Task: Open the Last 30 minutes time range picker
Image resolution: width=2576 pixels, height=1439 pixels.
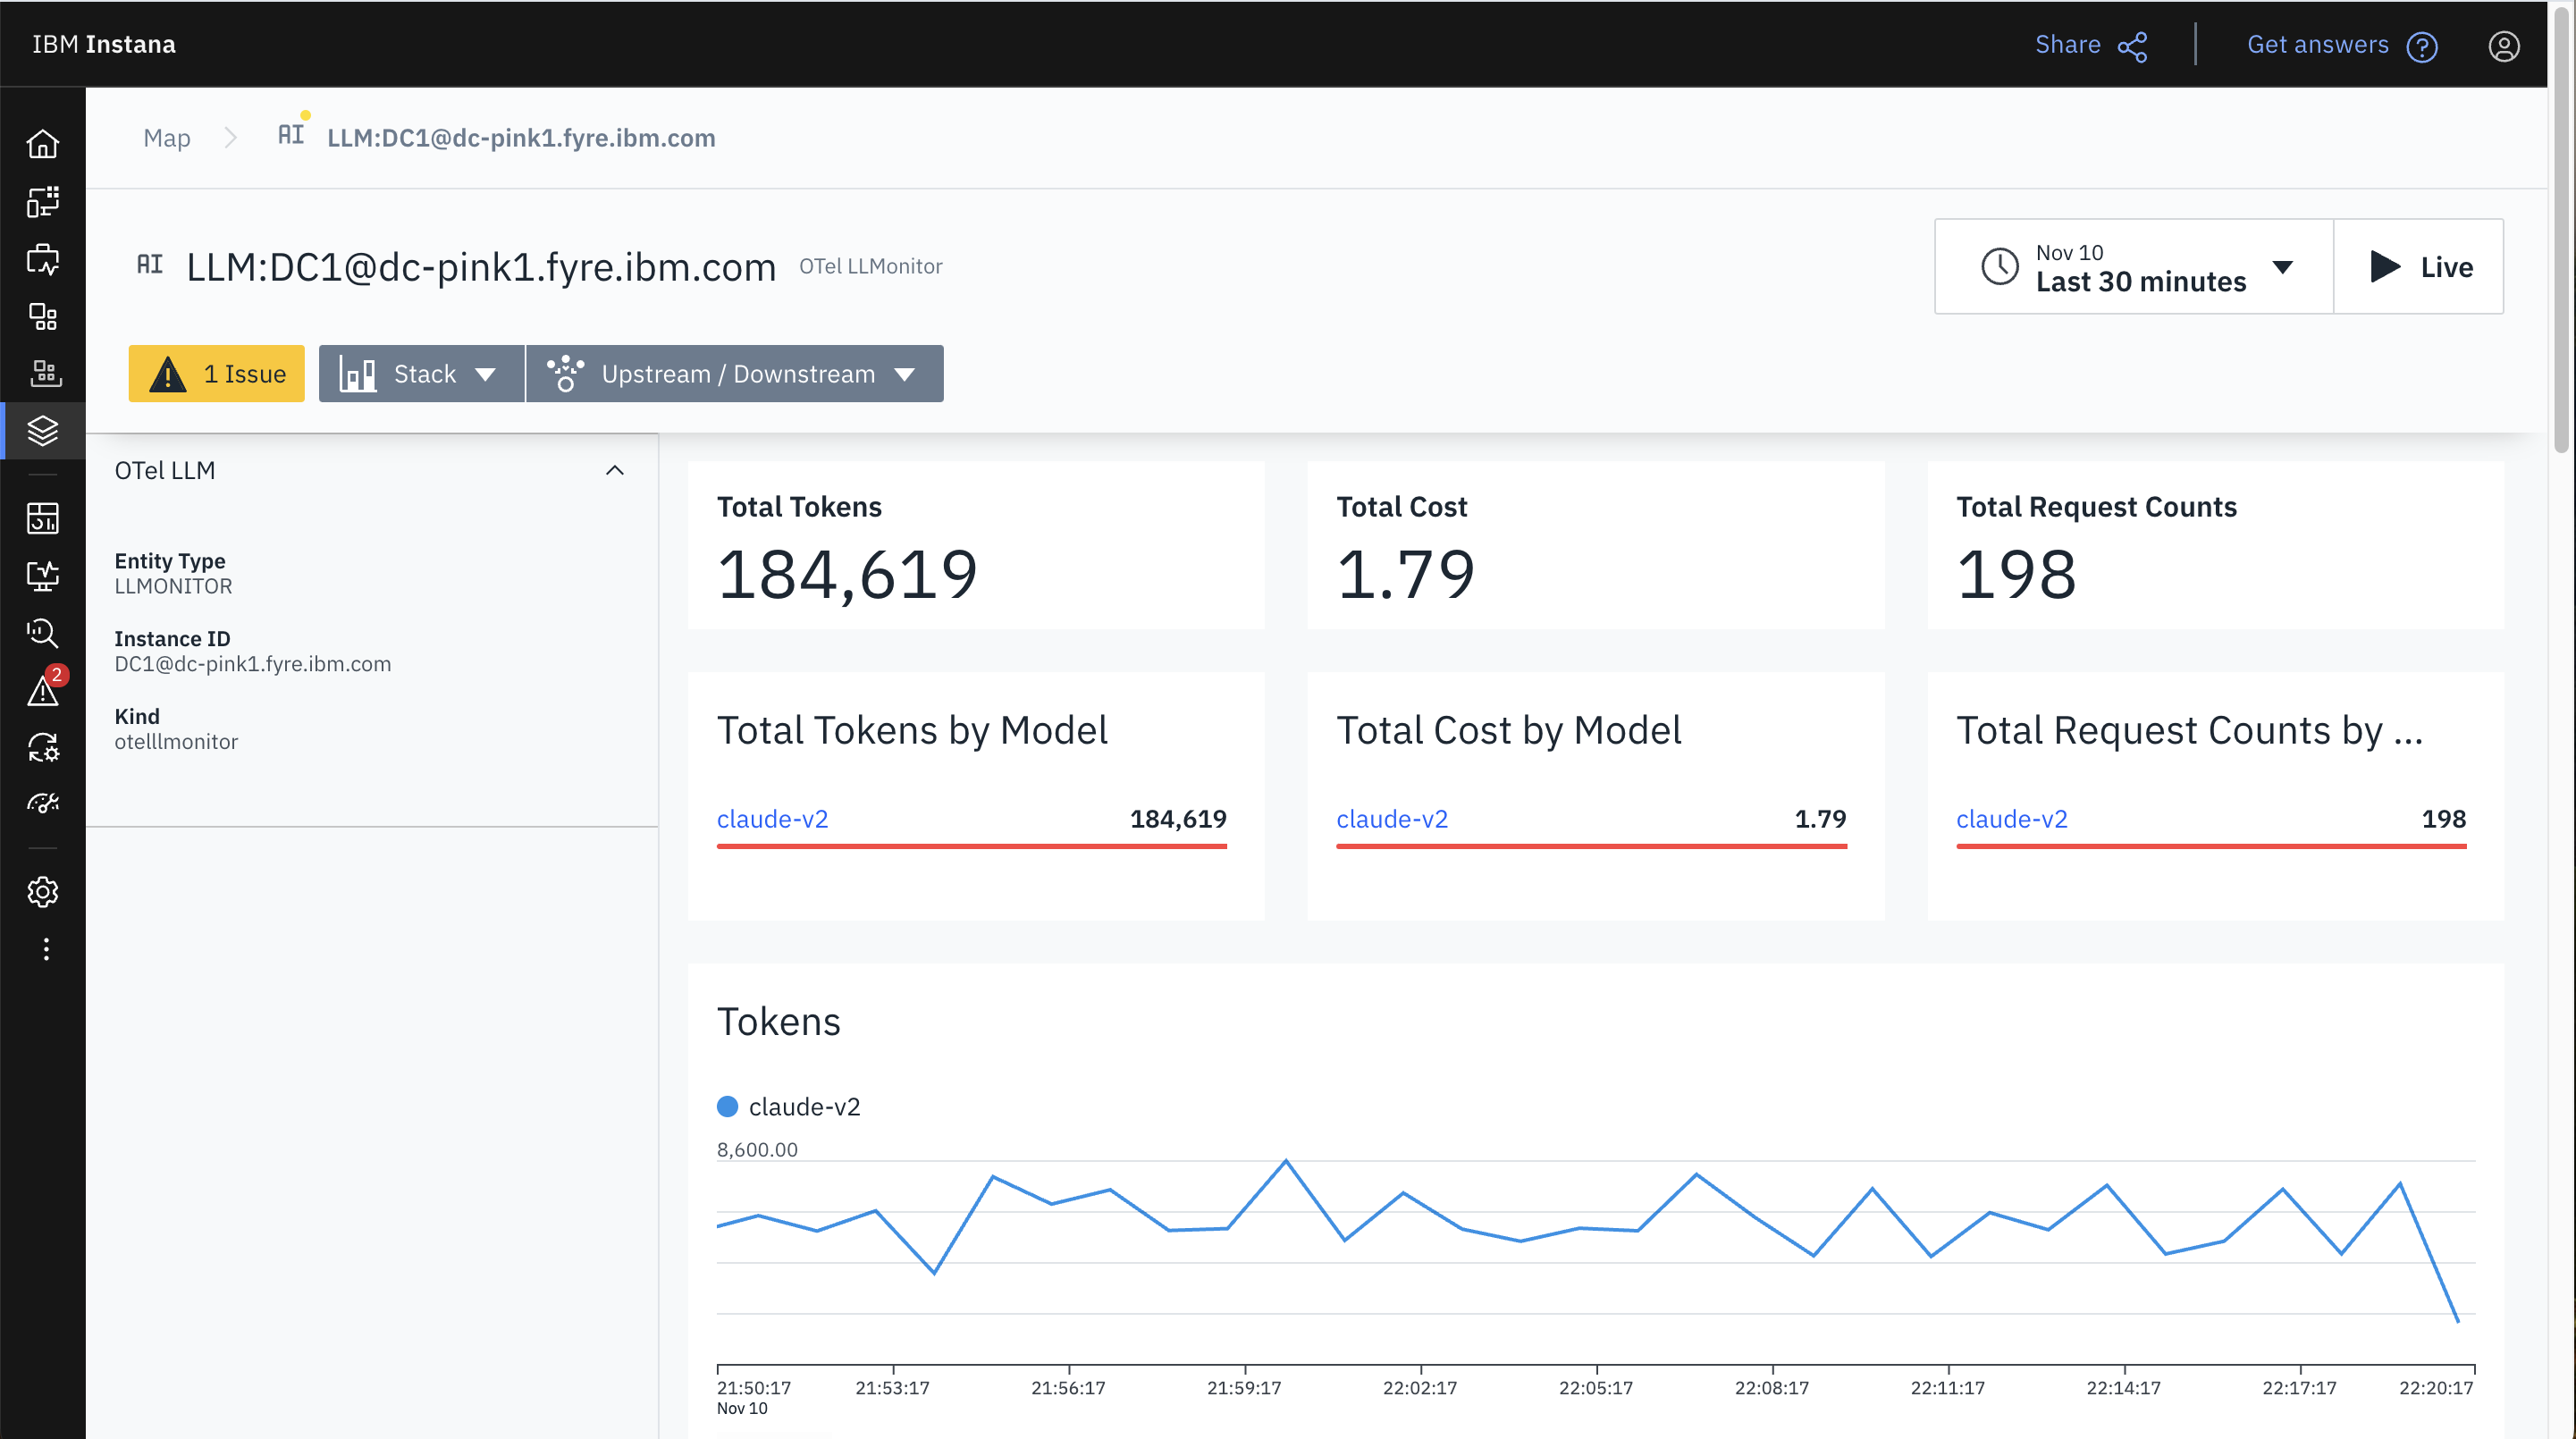Action: pos(2132,266)
